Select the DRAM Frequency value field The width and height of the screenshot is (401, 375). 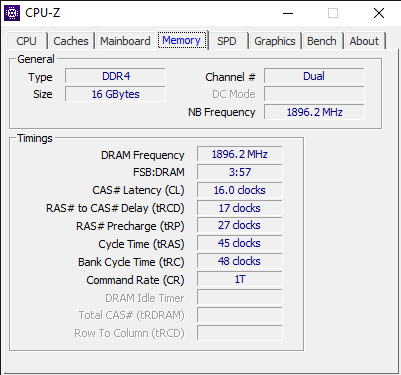click(239, 154)
